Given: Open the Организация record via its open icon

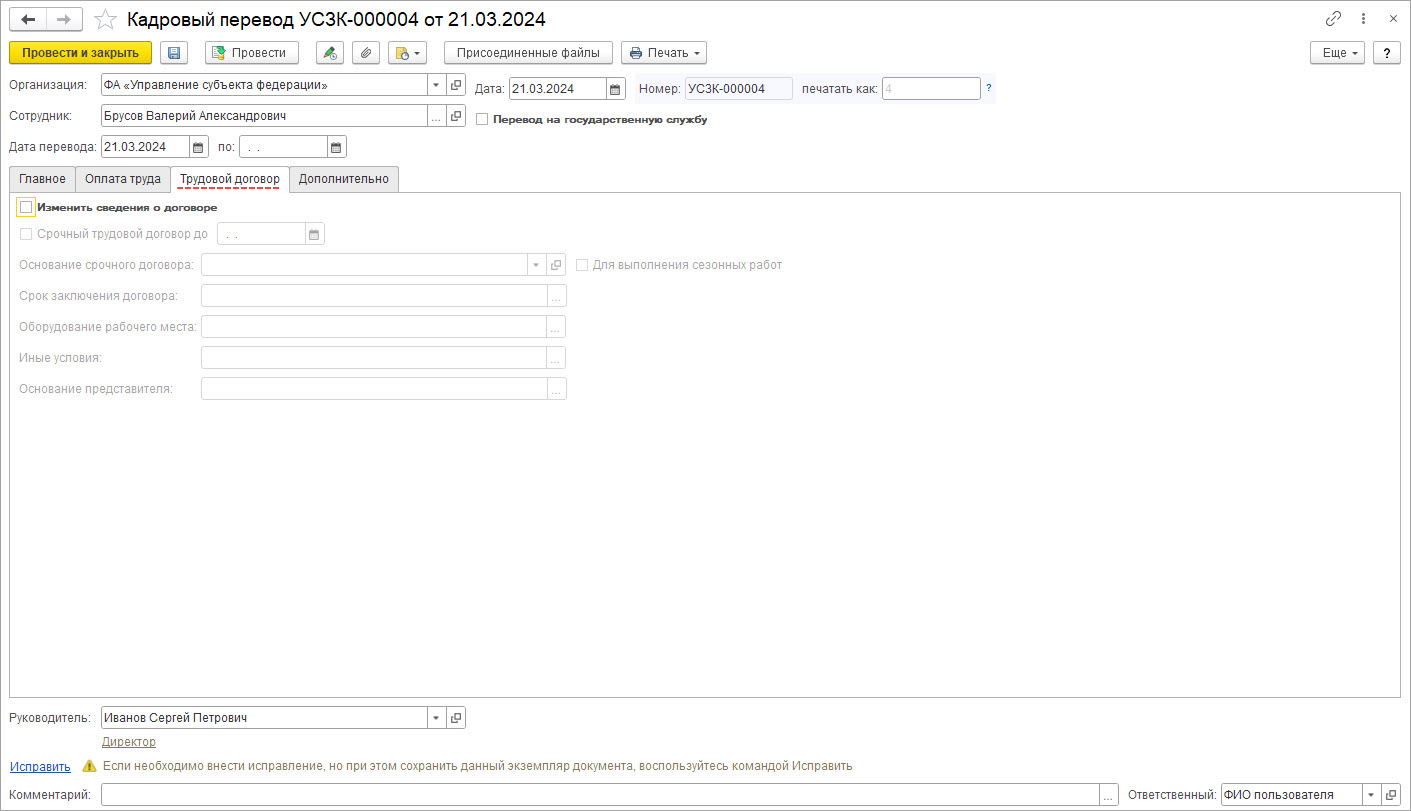Looking at the screenshot, I should [455, 85].
